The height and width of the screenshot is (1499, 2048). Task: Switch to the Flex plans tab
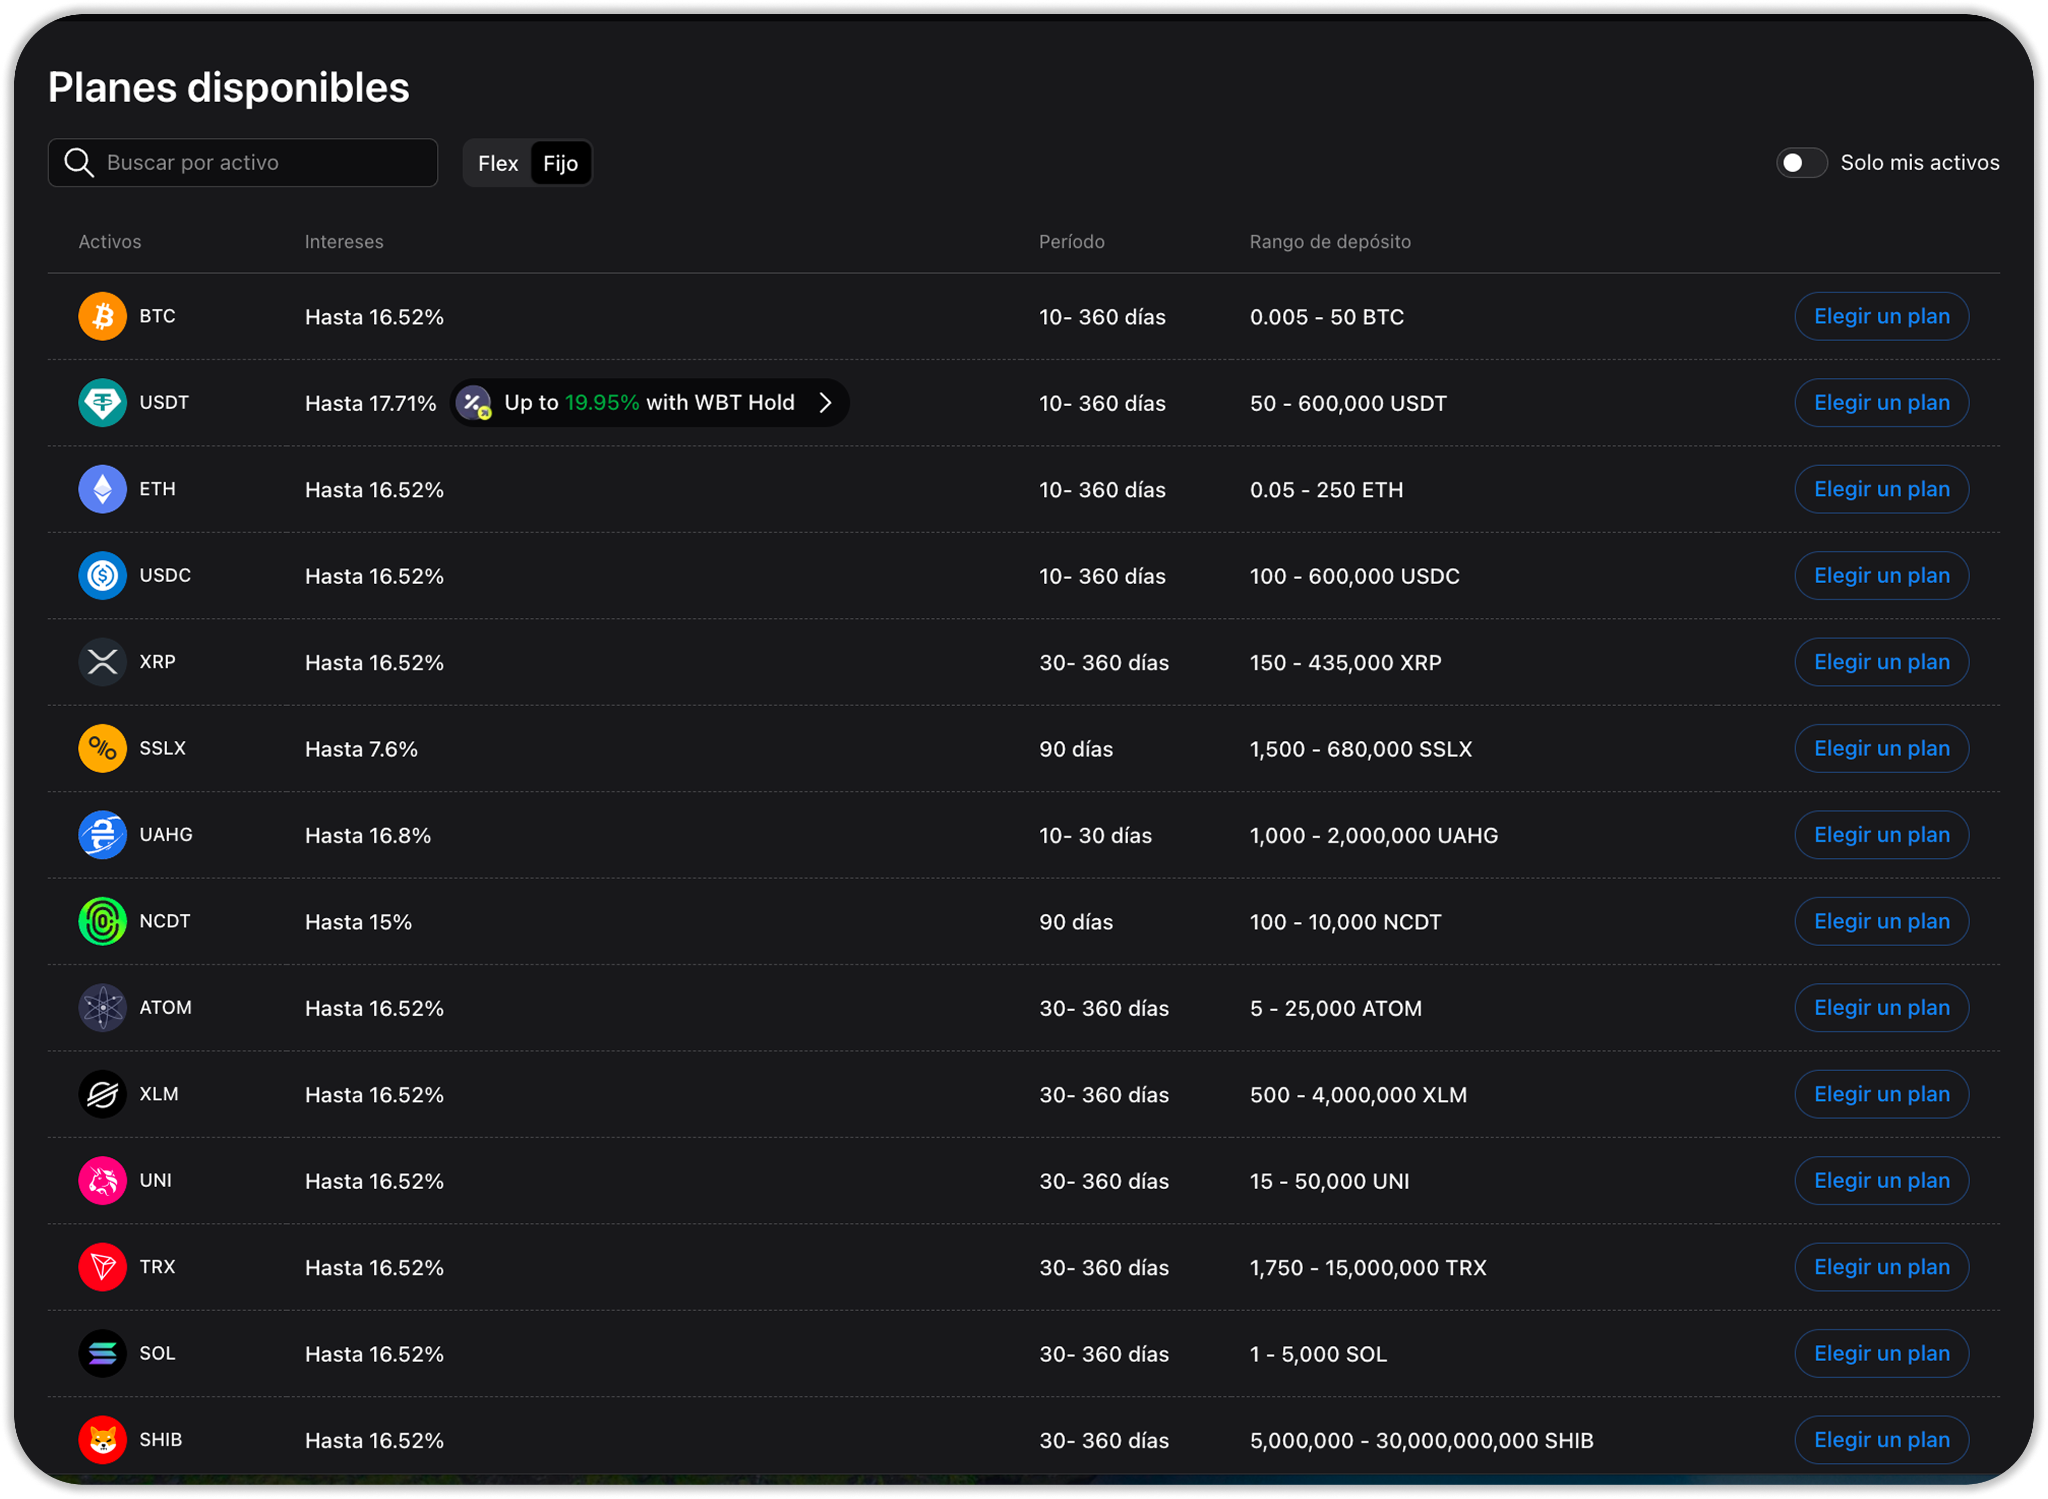point(498,163)
